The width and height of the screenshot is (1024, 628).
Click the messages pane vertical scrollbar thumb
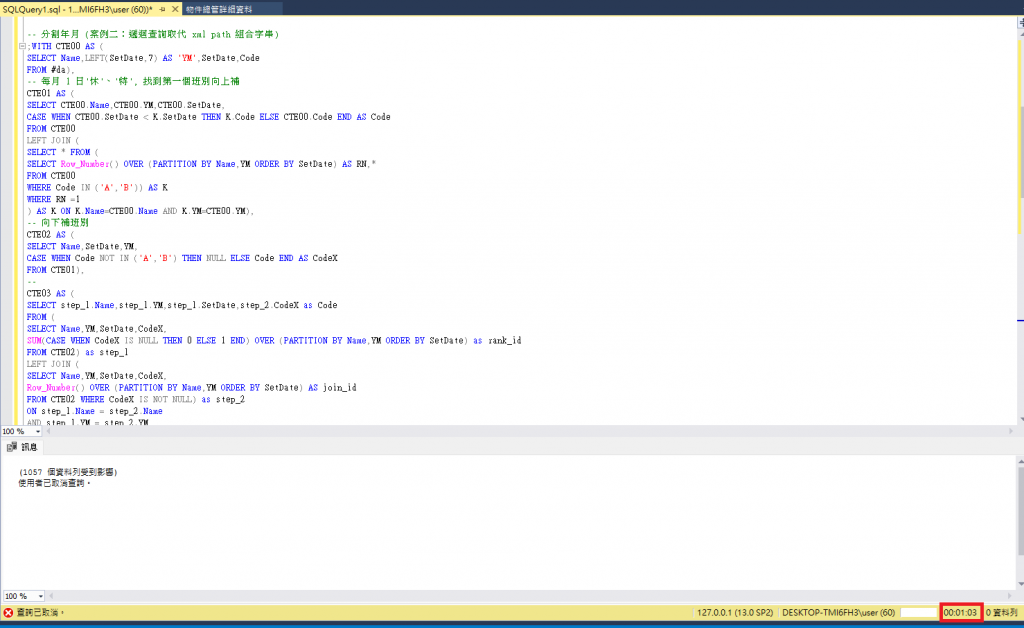[1021, 509]
